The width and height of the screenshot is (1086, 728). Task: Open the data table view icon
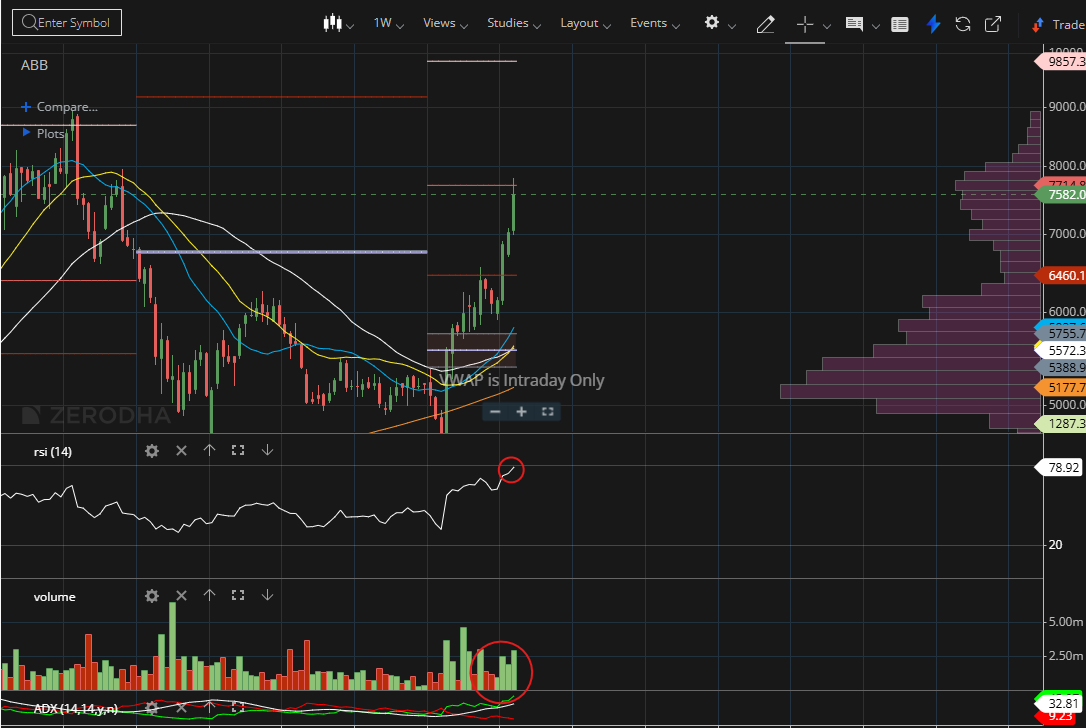tap(899, 24)
